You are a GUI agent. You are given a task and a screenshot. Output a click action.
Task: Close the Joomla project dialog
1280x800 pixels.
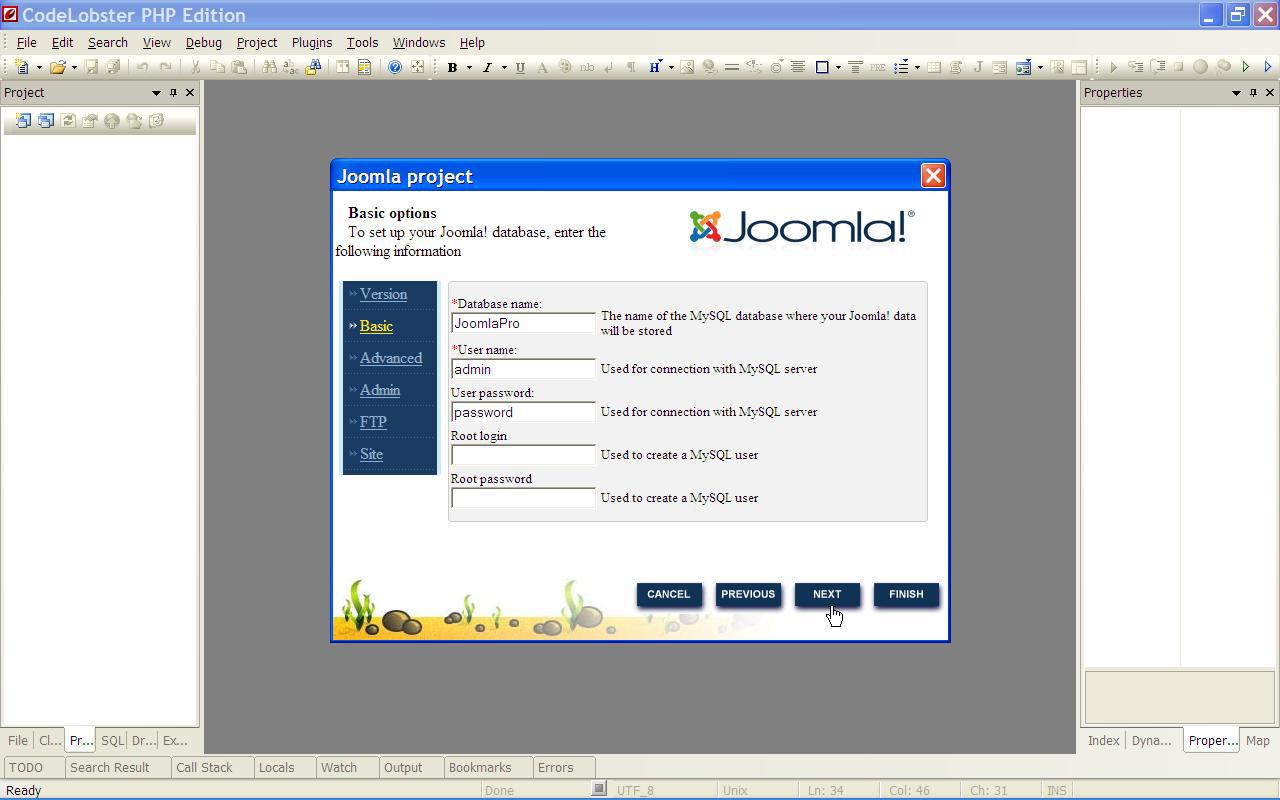point(933,176)
